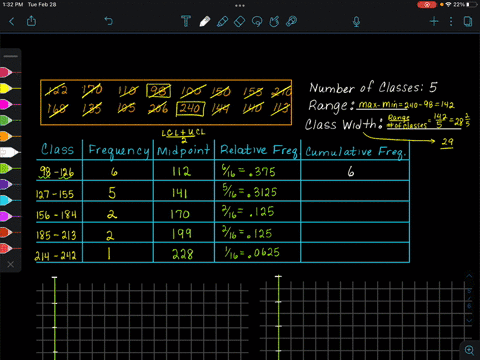Tap the Frequency column header

click(119, 151)
